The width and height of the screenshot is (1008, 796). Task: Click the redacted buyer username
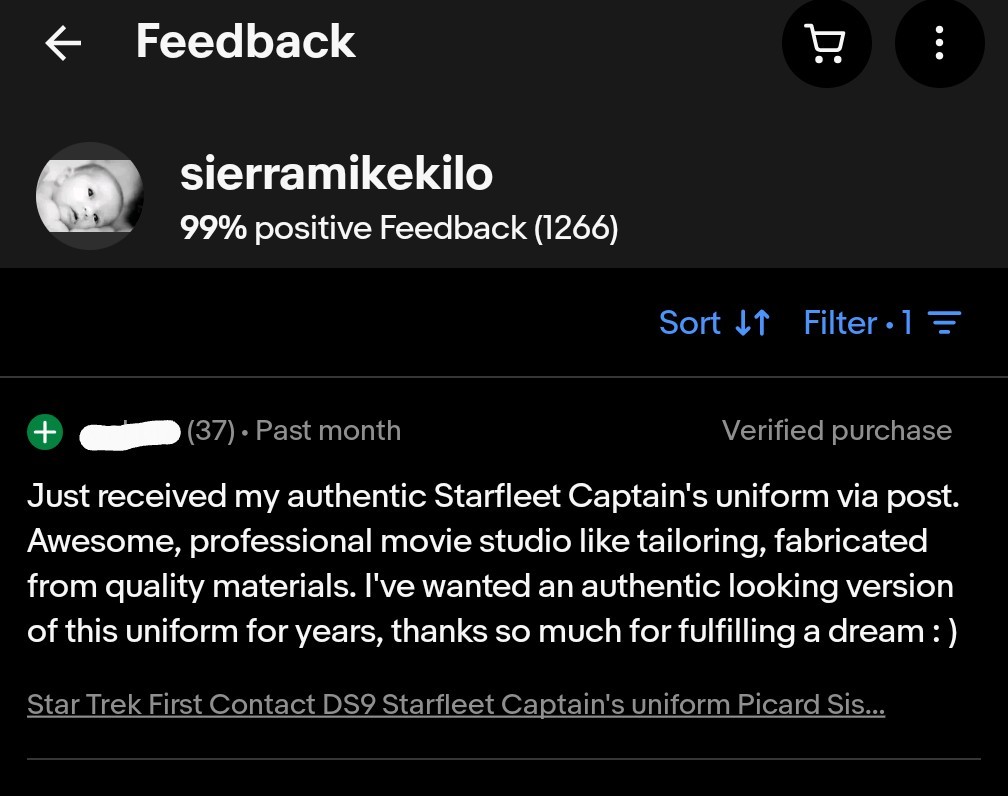pos(130,432)
